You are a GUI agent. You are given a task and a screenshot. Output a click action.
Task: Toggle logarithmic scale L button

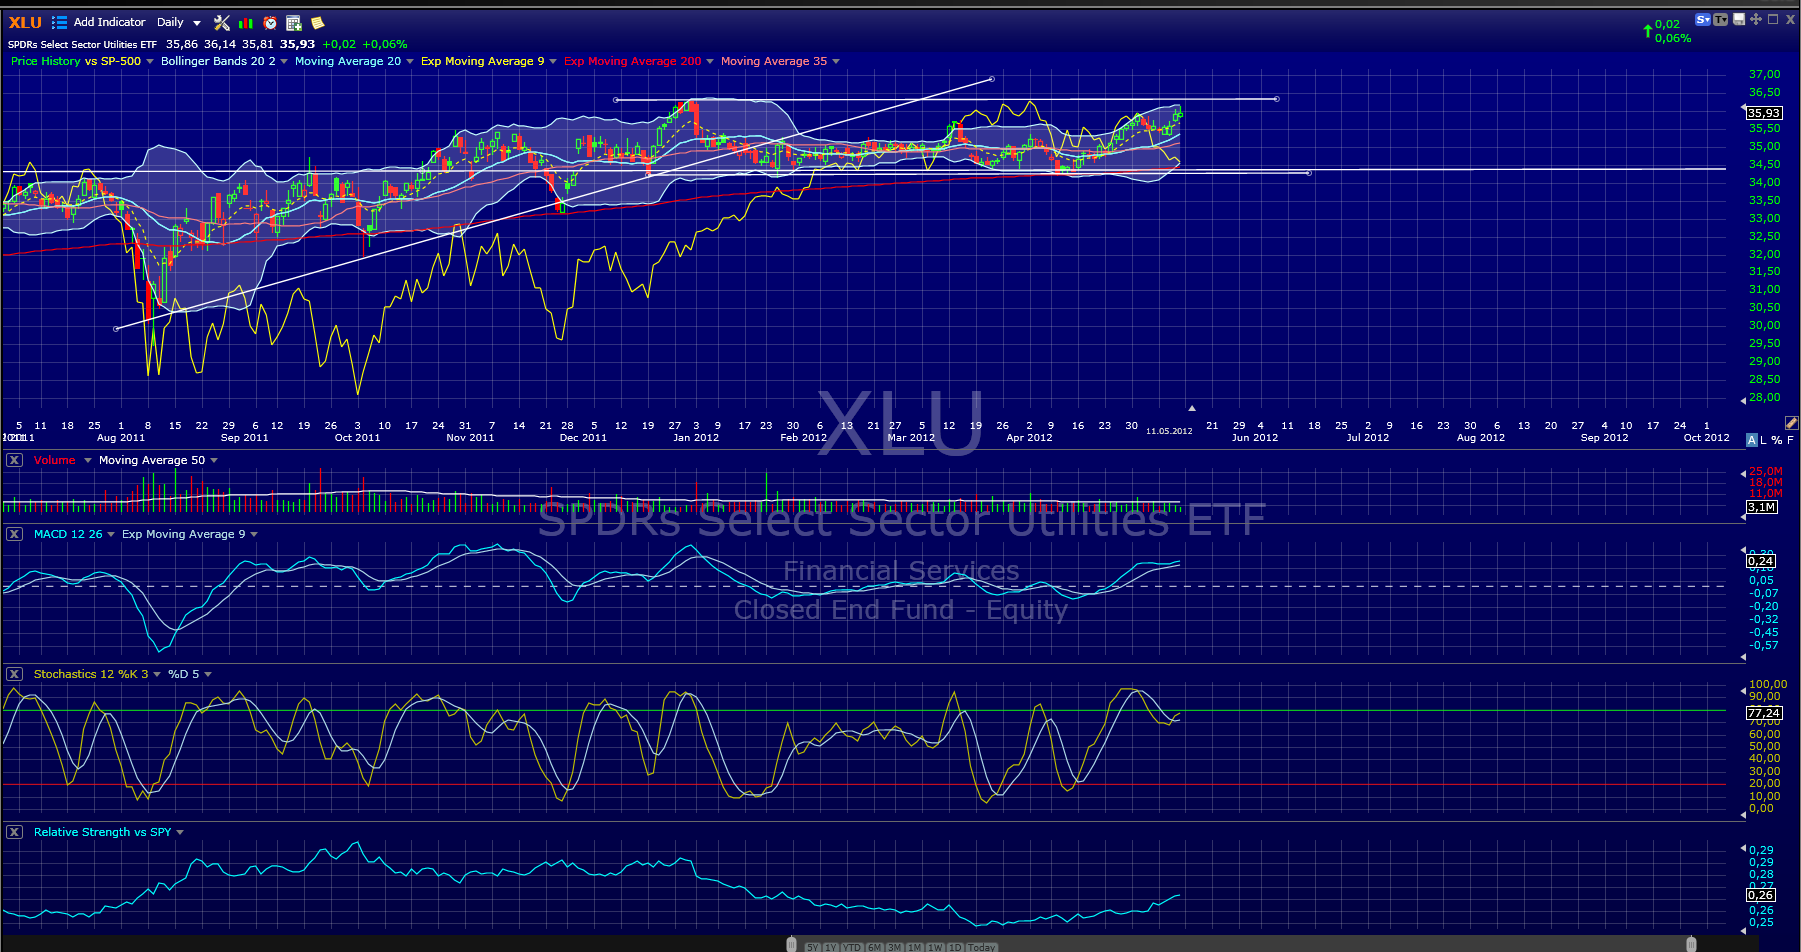point(1764,440)
